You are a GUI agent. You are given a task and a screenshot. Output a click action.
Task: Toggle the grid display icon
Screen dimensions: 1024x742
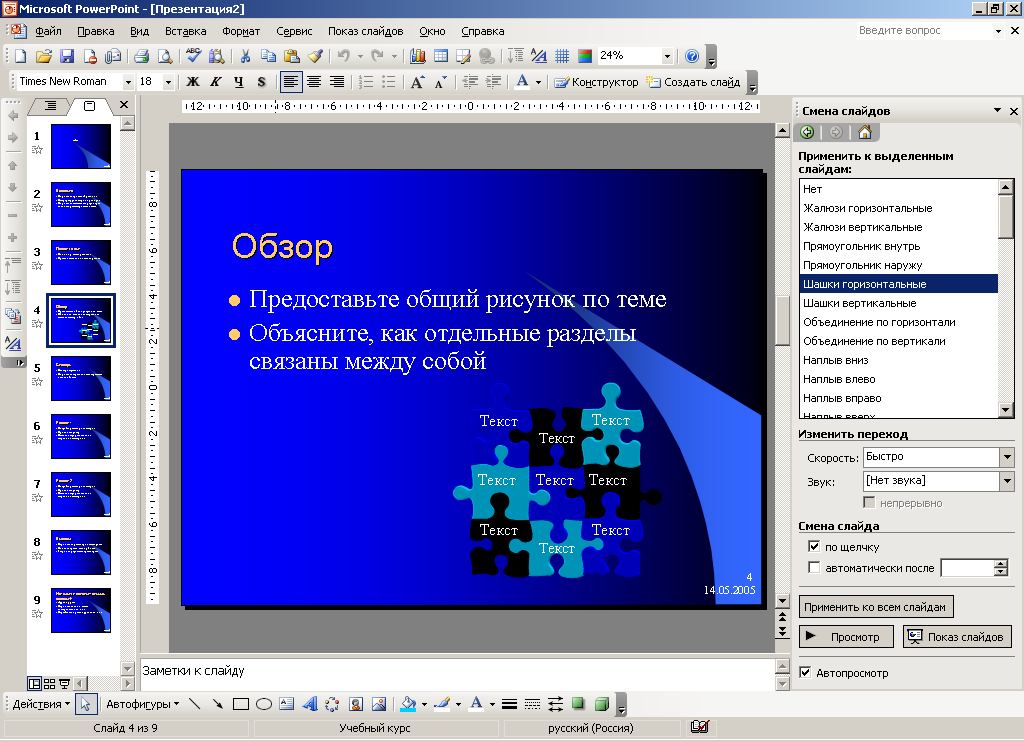[562, 56]
